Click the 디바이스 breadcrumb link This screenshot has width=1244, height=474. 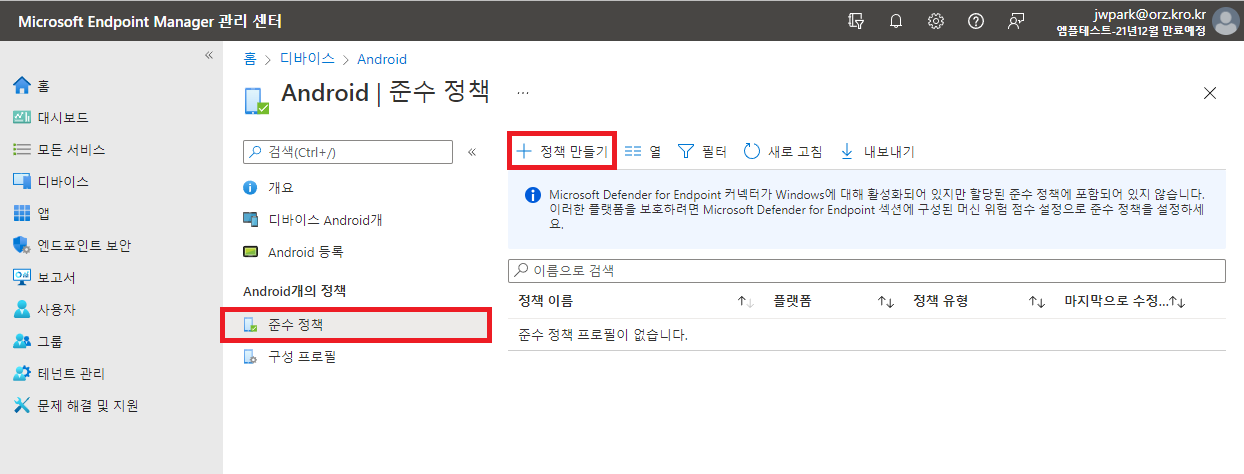pyautogui.click(x=307, y=60)
